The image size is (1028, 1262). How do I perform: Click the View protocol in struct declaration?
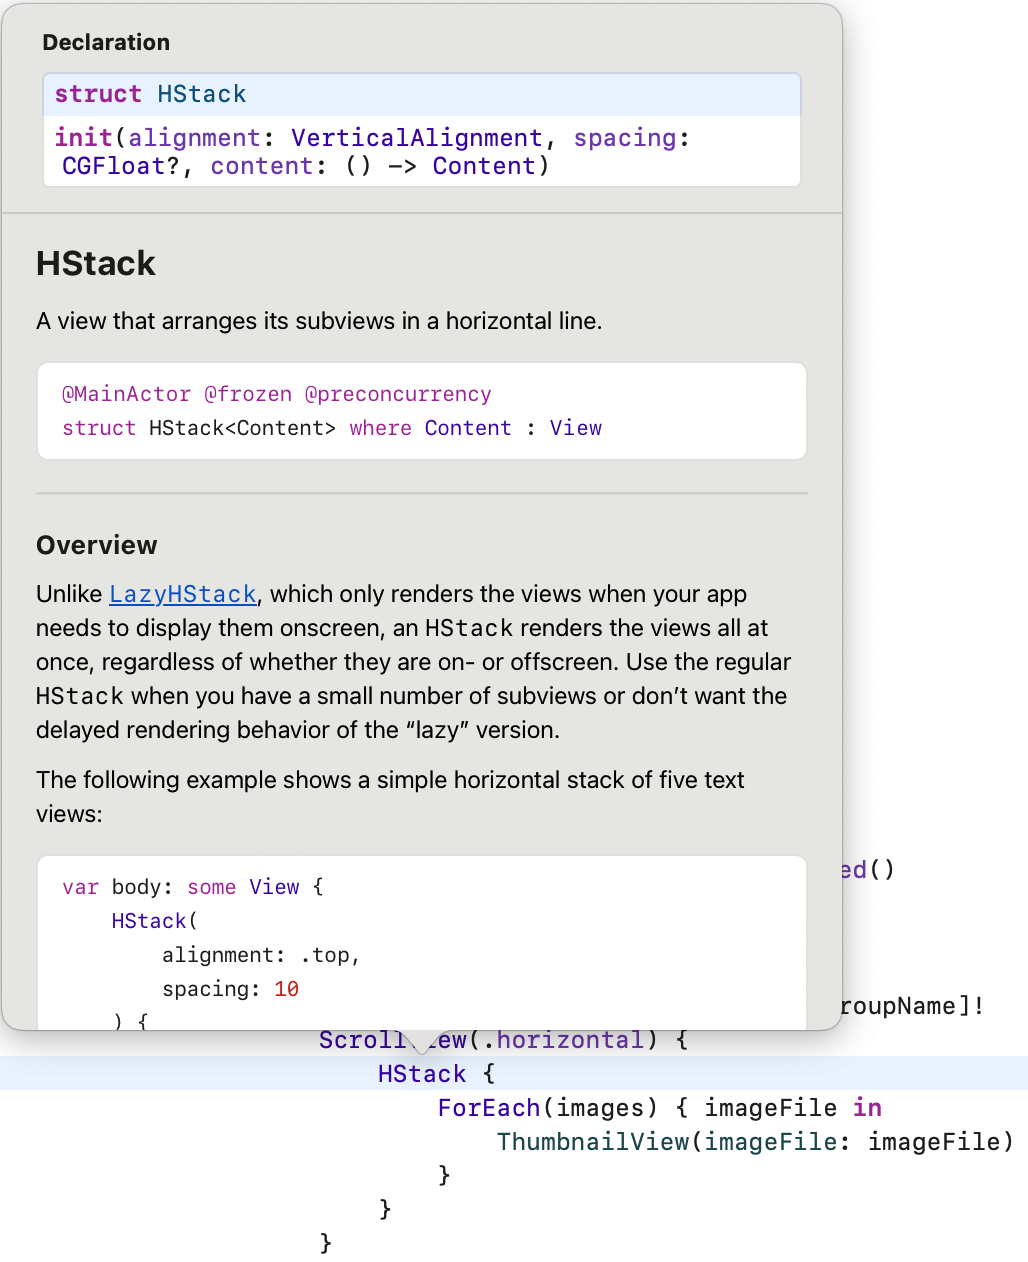click(575, 428)
